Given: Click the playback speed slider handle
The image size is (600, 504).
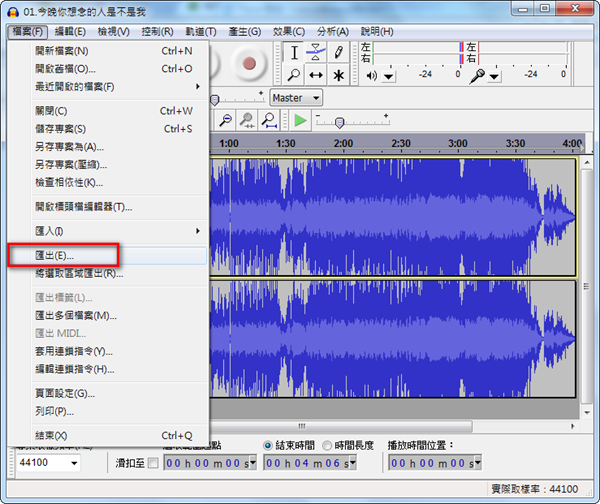Looking at the screenshot, I should 340,122.
